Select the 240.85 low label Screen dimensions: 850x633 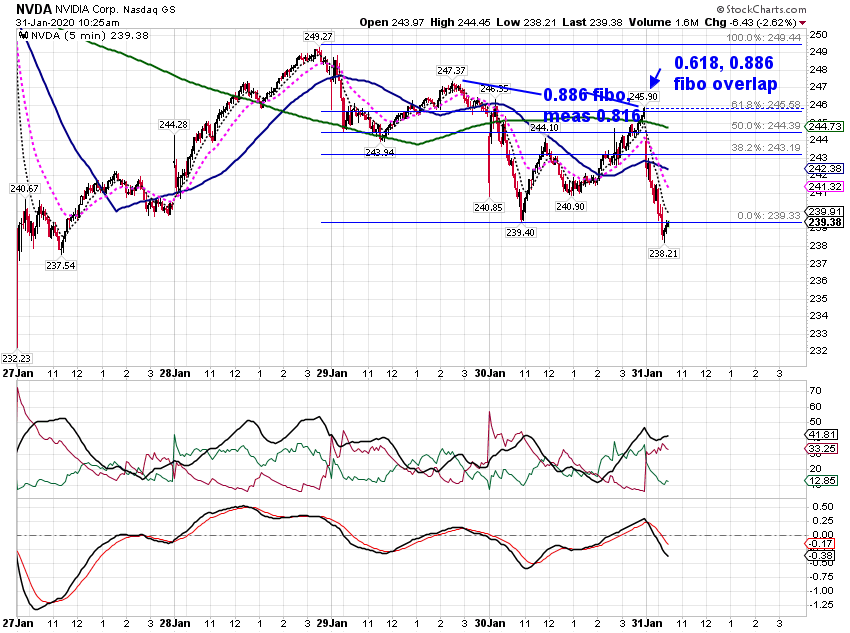[x=488, y=207]
